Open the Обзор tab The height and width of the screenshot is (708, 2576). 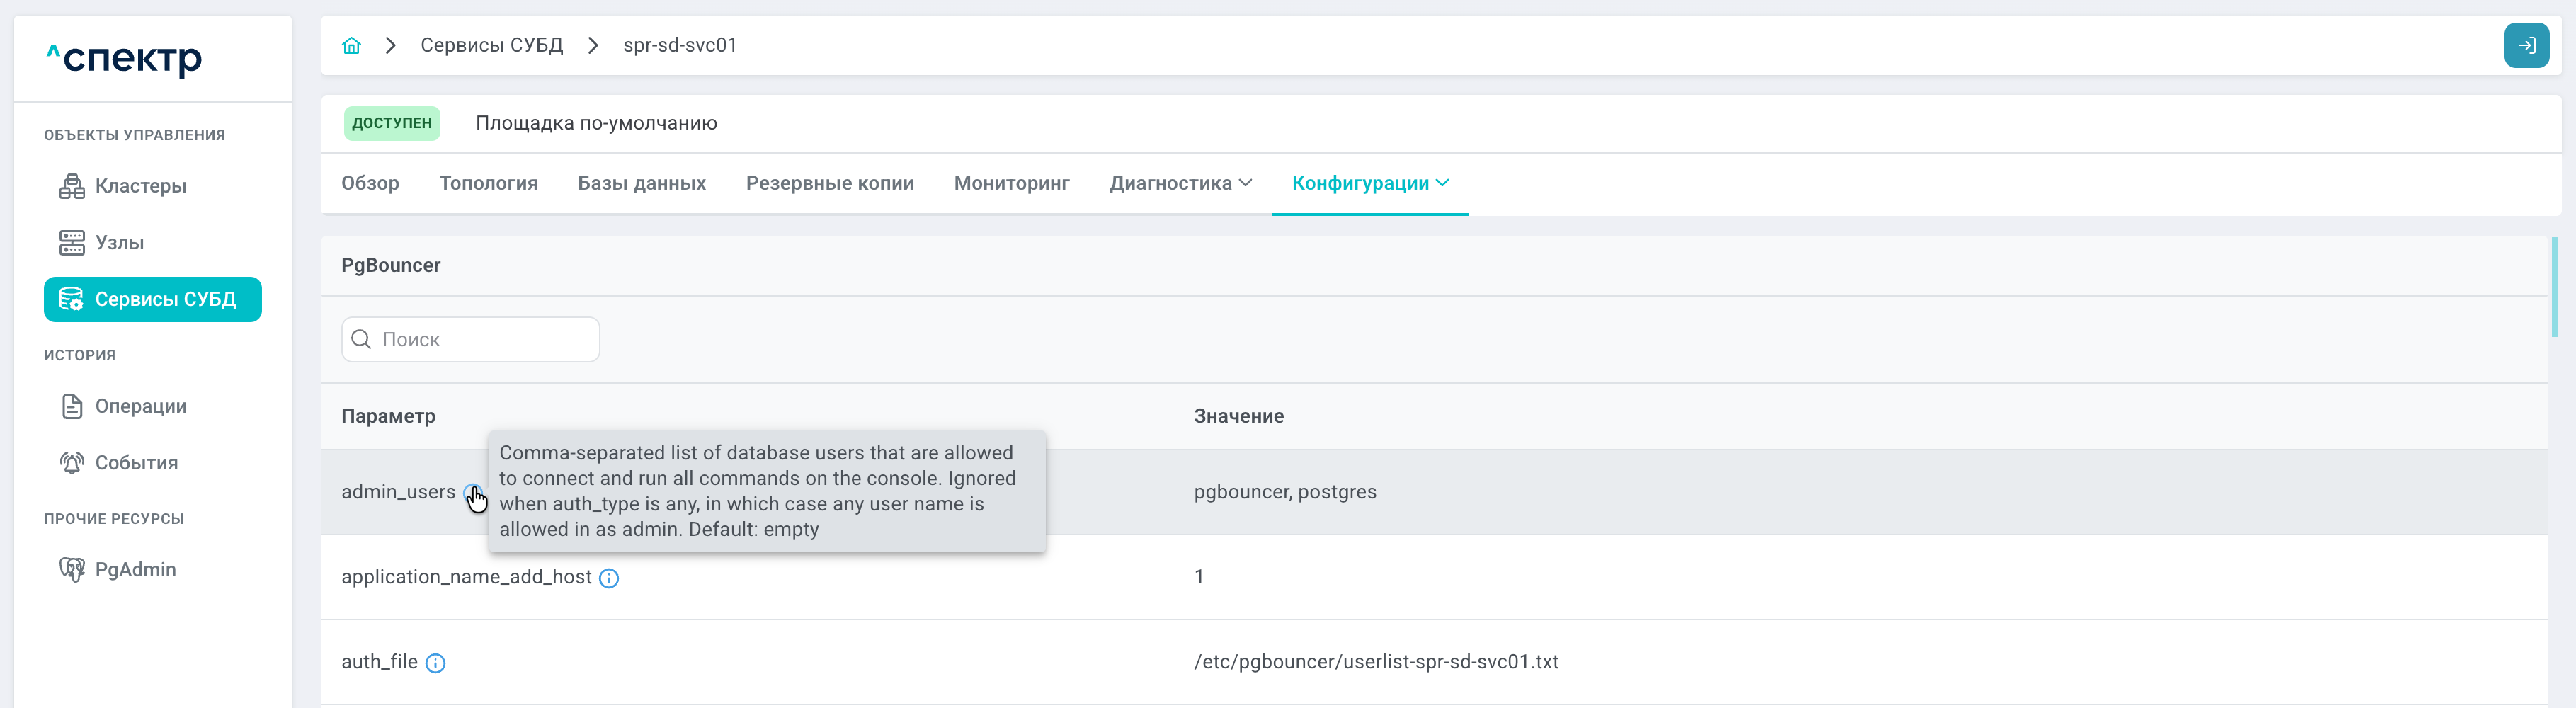pos(370,183)
